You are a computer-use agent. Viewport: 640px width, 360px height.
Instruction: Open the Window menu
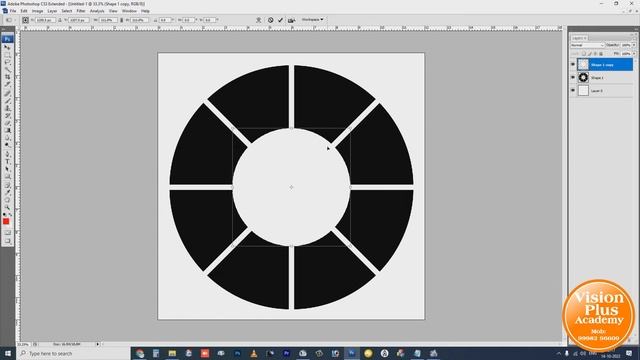point(129,11)
